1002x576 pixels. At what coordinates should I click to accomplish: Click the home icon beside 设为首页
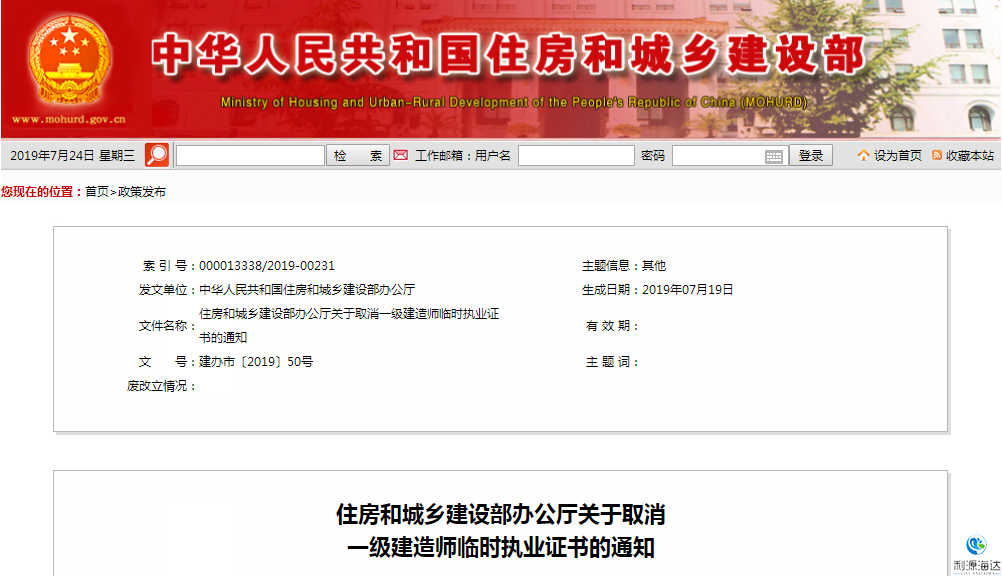tap(863, 155)
